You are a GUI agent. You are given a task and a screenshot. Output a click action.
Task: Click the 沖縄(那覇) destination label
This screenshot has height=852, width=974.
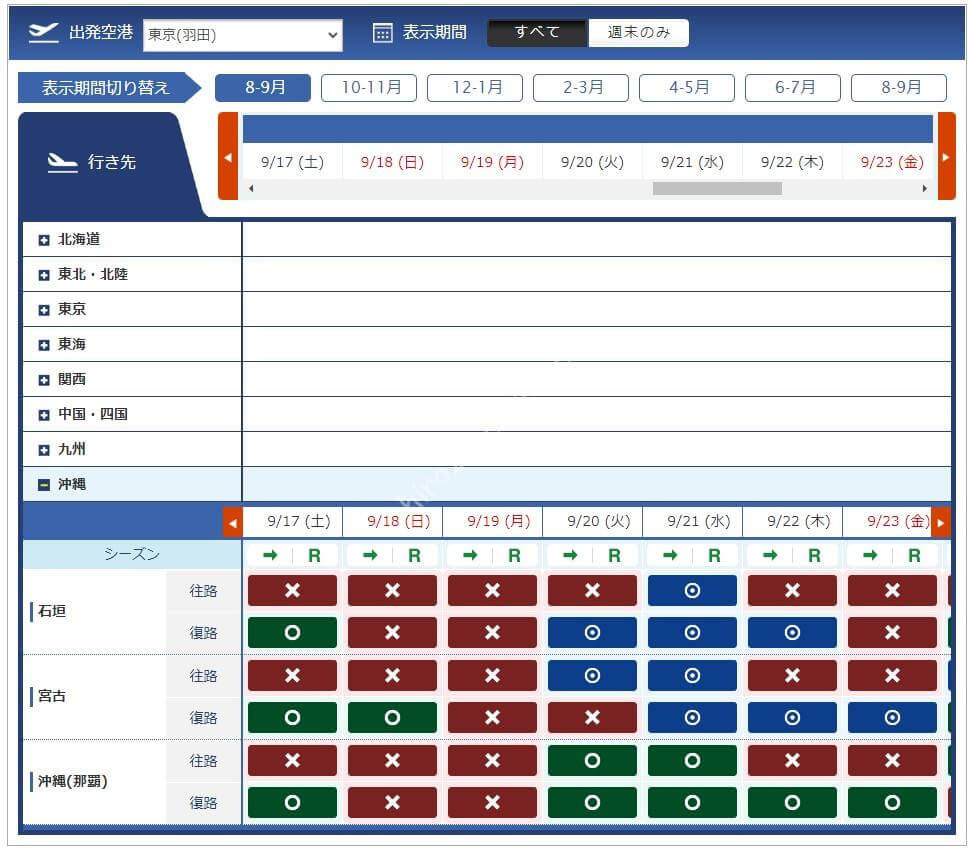tap(73, 781)
